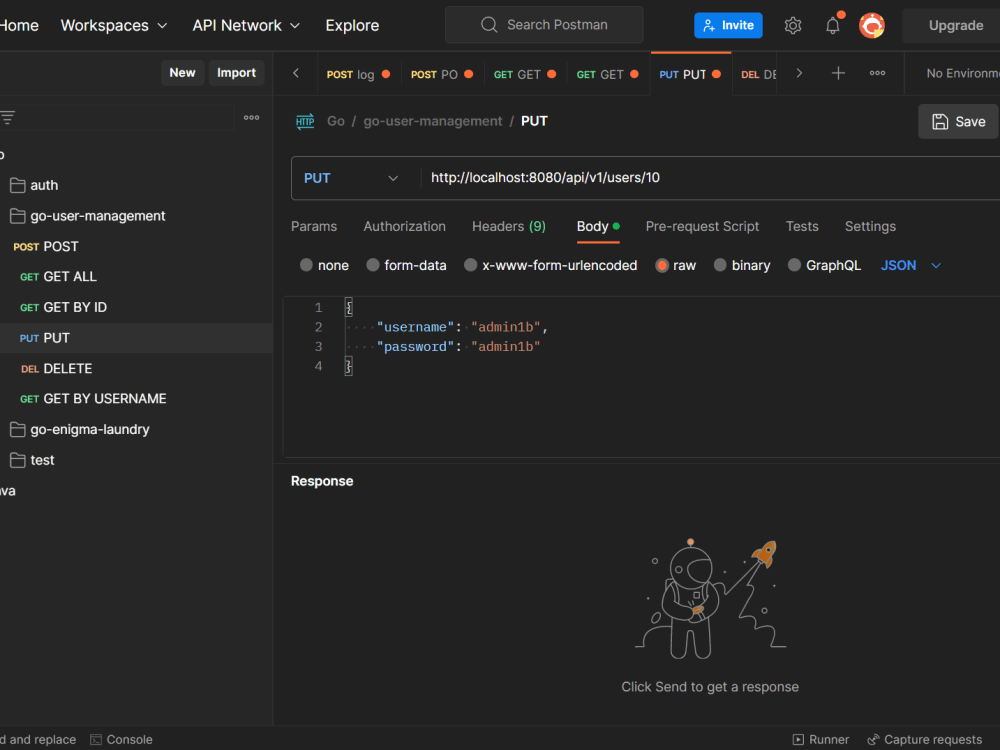1000x750 pixels.
Task: Click the go-enigma-laundry folder icon
Action: (18, 430)
